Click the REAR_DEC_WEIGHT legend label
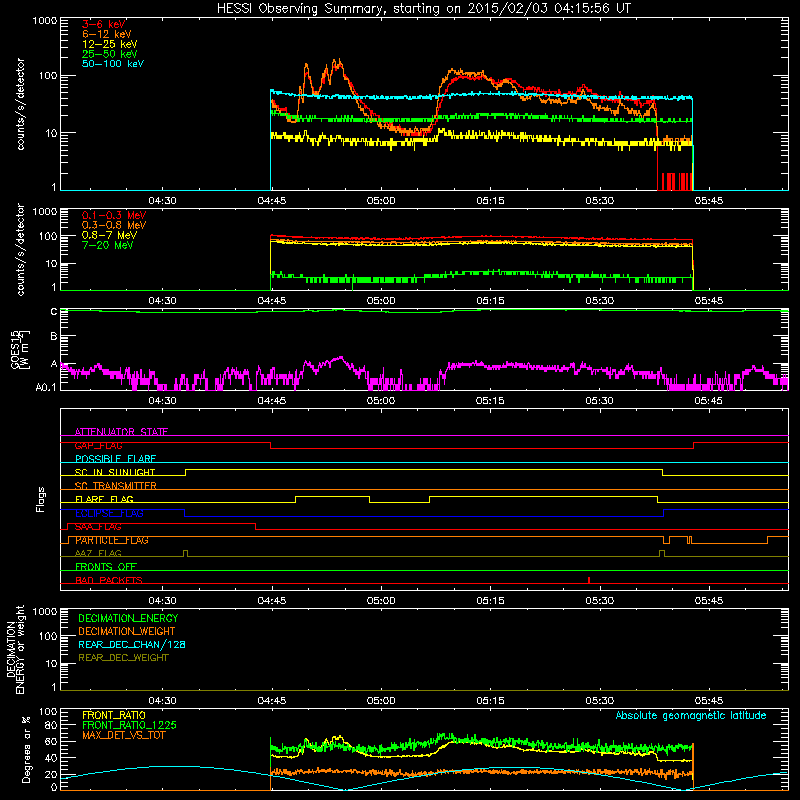This screenshot has width=800, height=800. [x=123, y=658]
